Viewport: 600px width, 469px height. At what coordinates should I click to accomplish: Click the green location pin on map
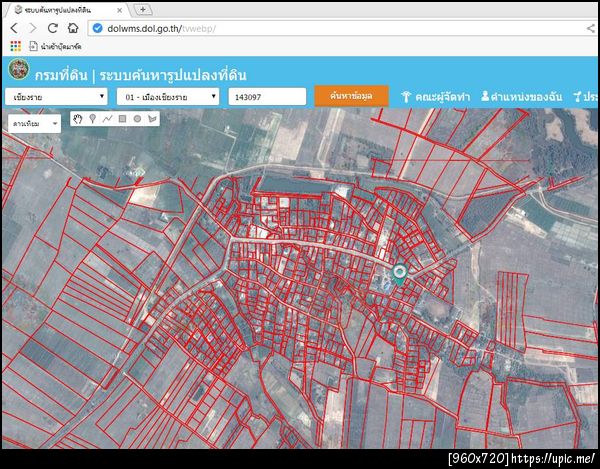pyautogui.click(x=399, y=275)
